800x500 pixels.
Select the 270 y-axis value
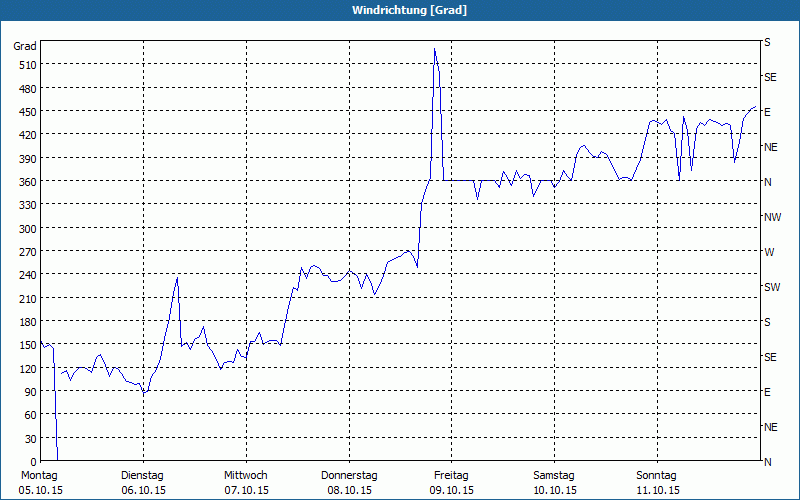(28, 252)
